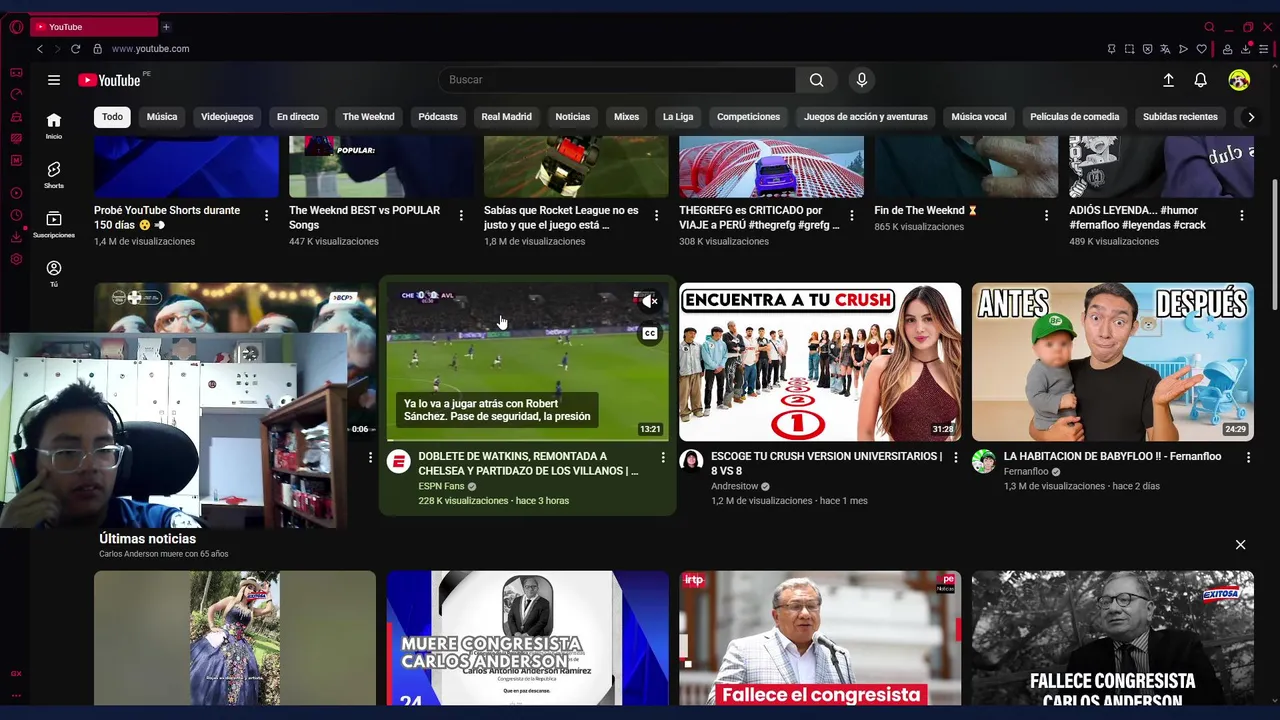The width and height of the screenshot is (1280, 720).
Task: Start voice search with microphone icon
Action: (x=861, y=80)
